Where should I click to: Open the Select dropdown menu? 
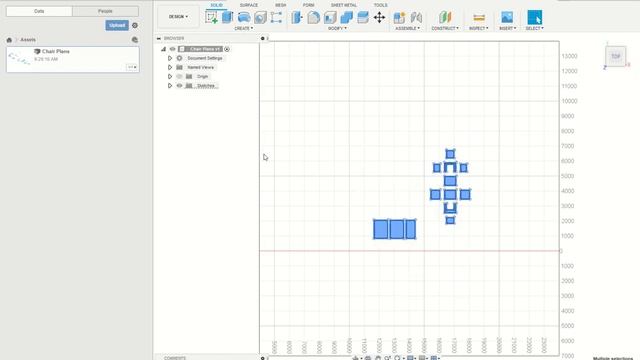[534, 29]
